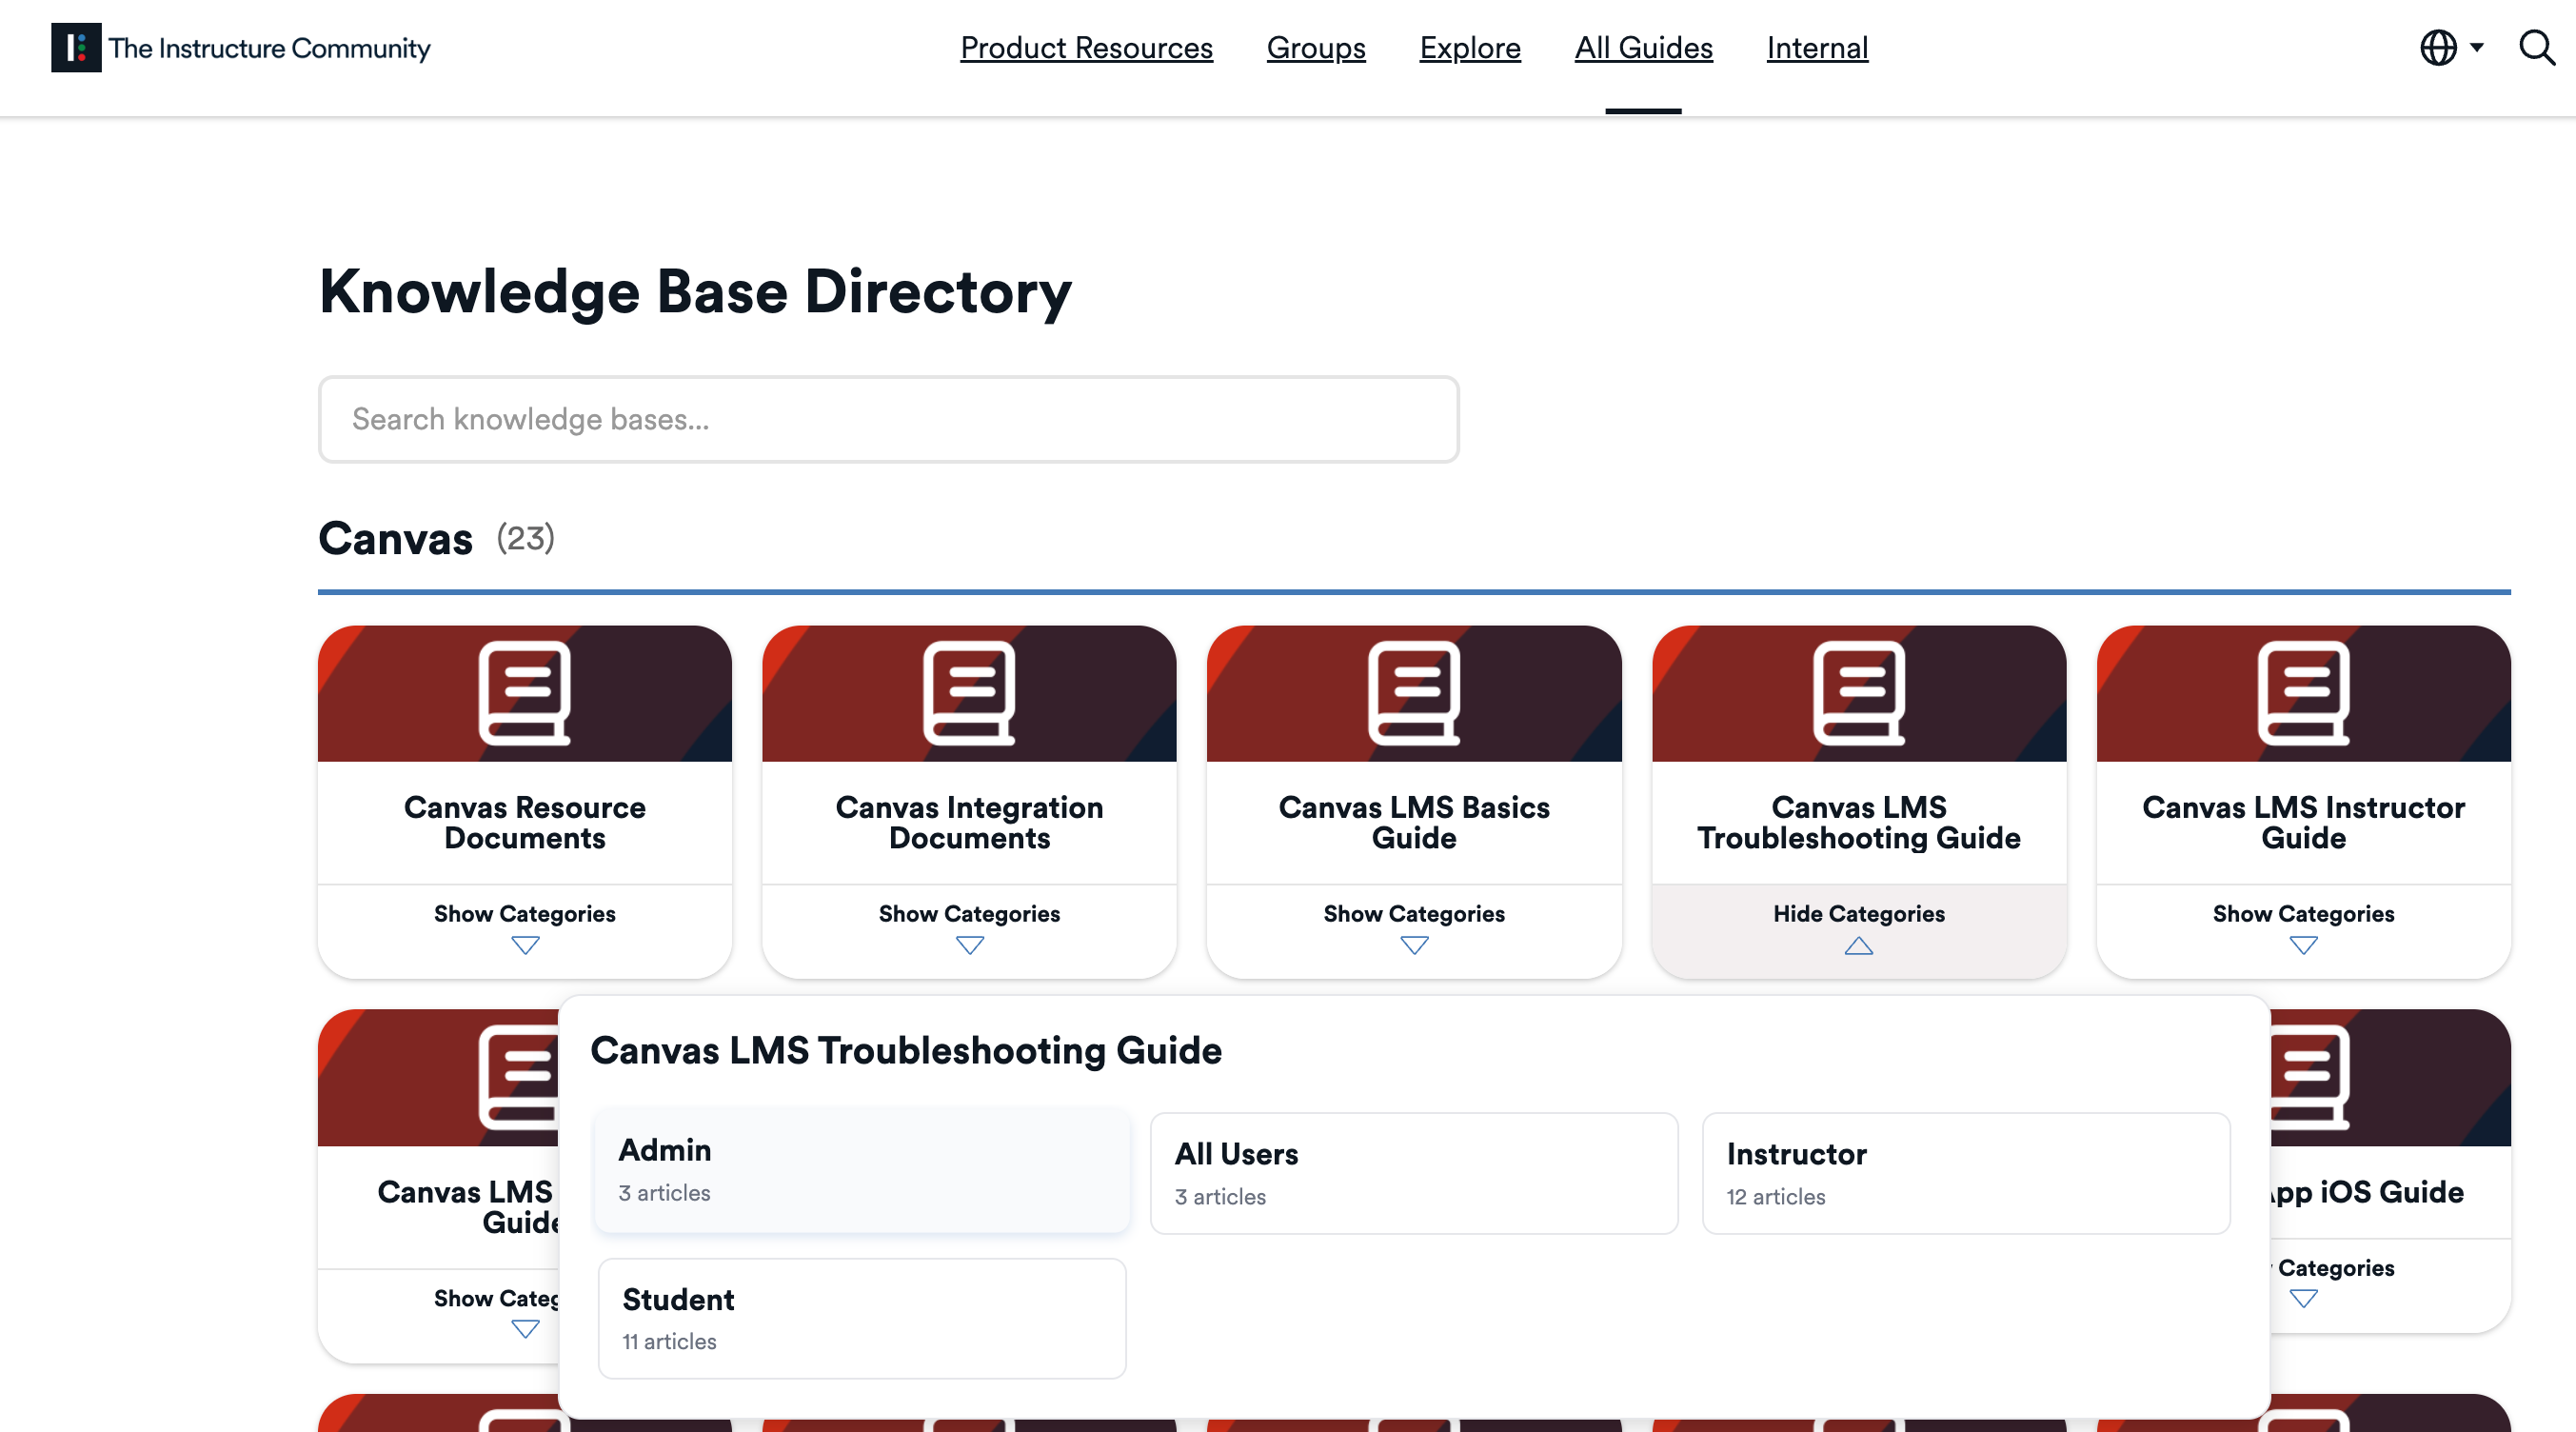Click the Canvas Integration Documents book icon
2576x1432 pixels.
(968, 693)
